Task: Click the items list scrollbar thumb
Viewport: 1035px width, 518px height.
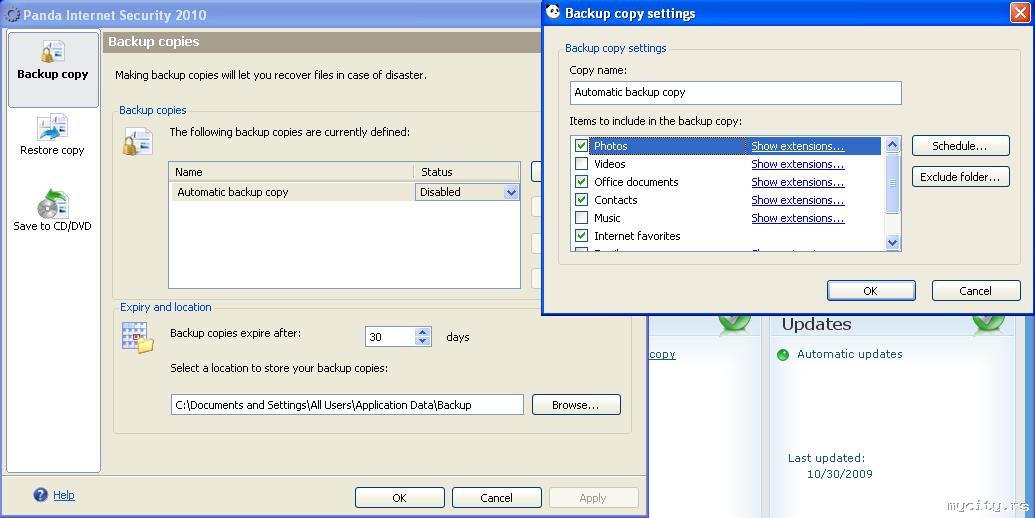Action: pos(892,183)
